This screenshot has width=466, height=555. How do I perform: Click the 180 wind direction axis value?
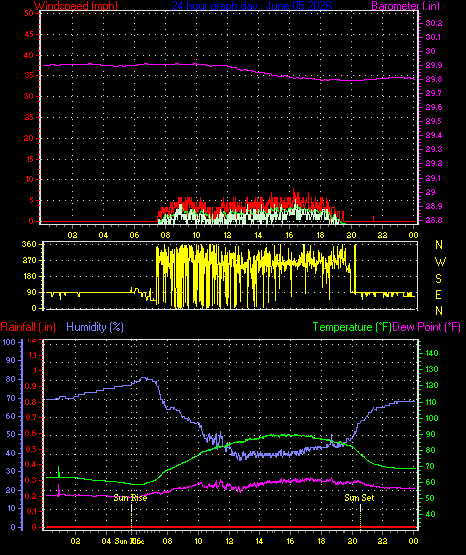[x=29, y=276]
